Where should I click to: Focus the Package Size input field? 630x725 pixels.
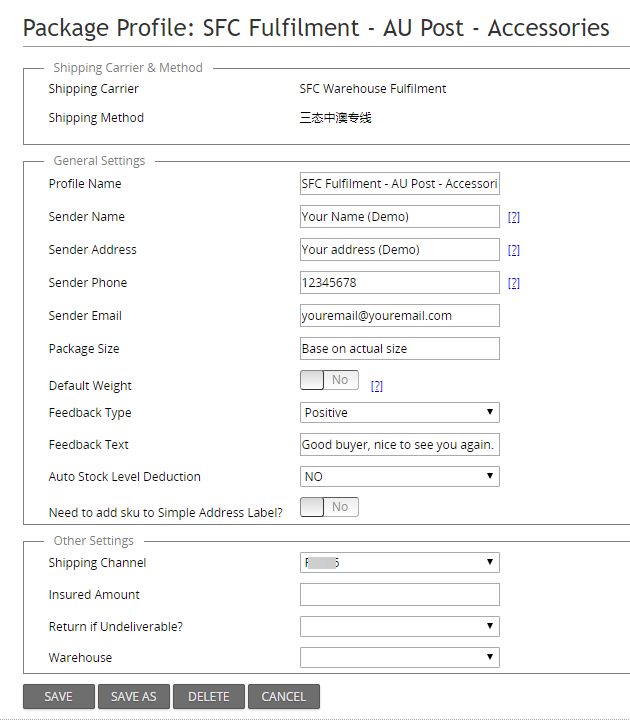click(400, 349)
